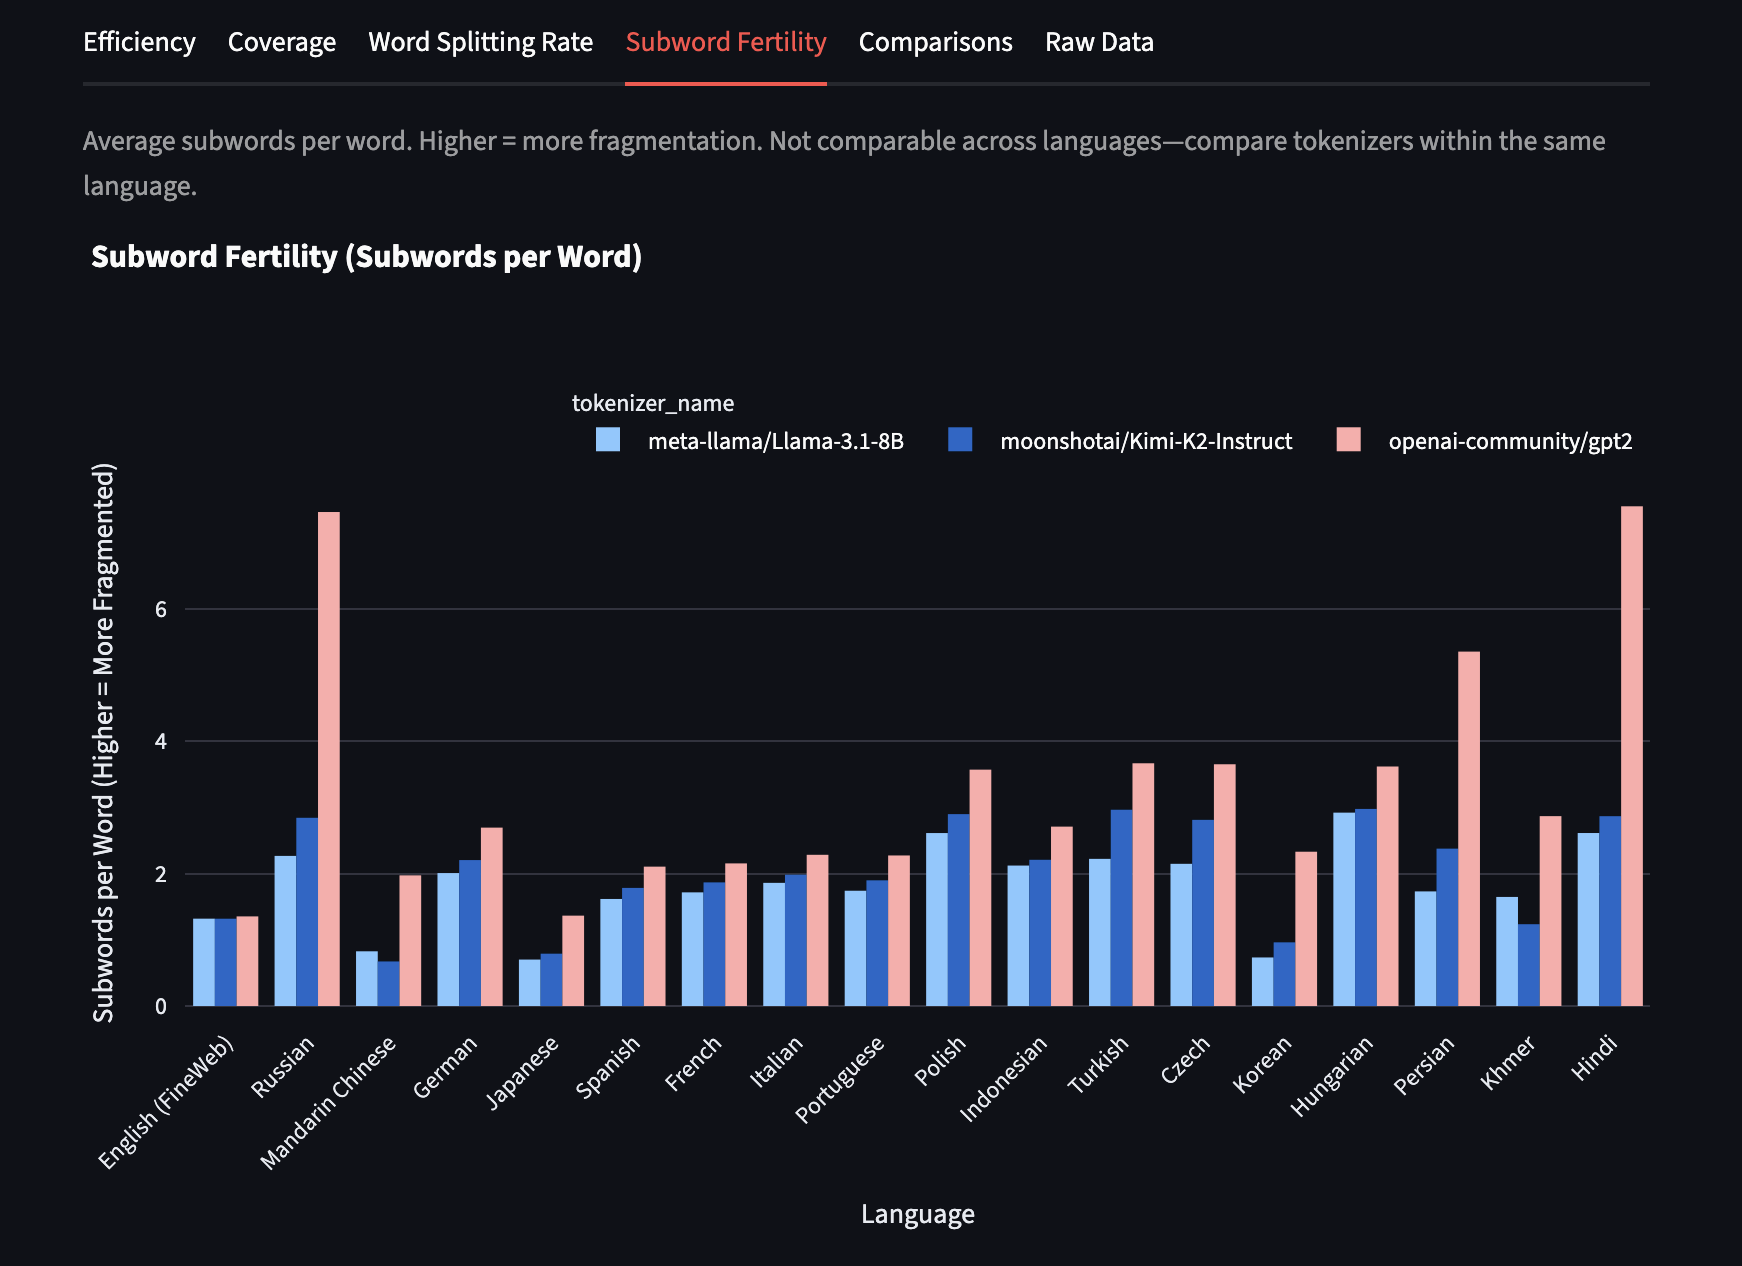
Task: Click the Mandarin Chinese x-axis label
Action: point(330,1102)
